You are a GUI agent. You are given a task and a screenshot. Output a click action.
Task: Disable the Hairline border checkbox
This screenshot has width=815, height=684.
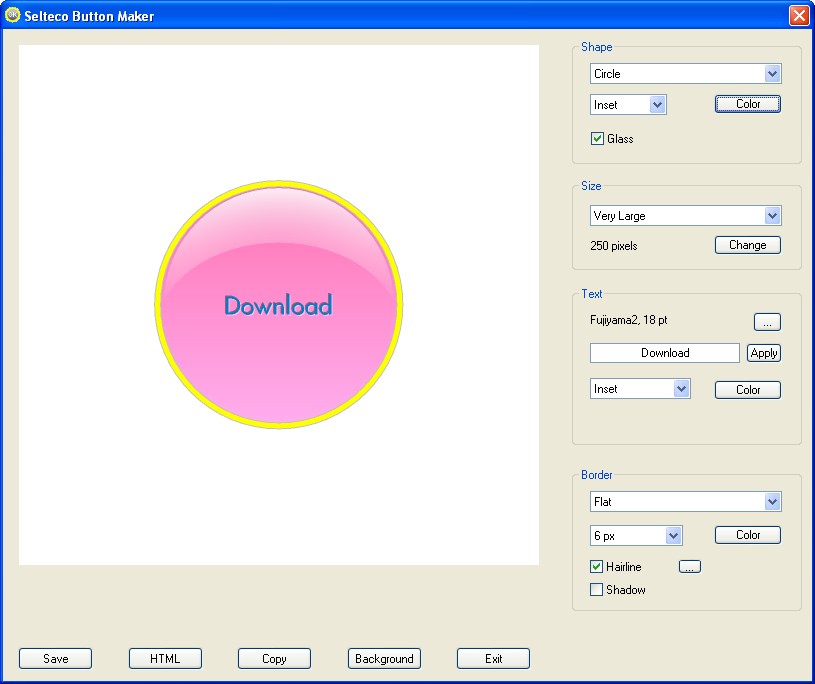597,567
